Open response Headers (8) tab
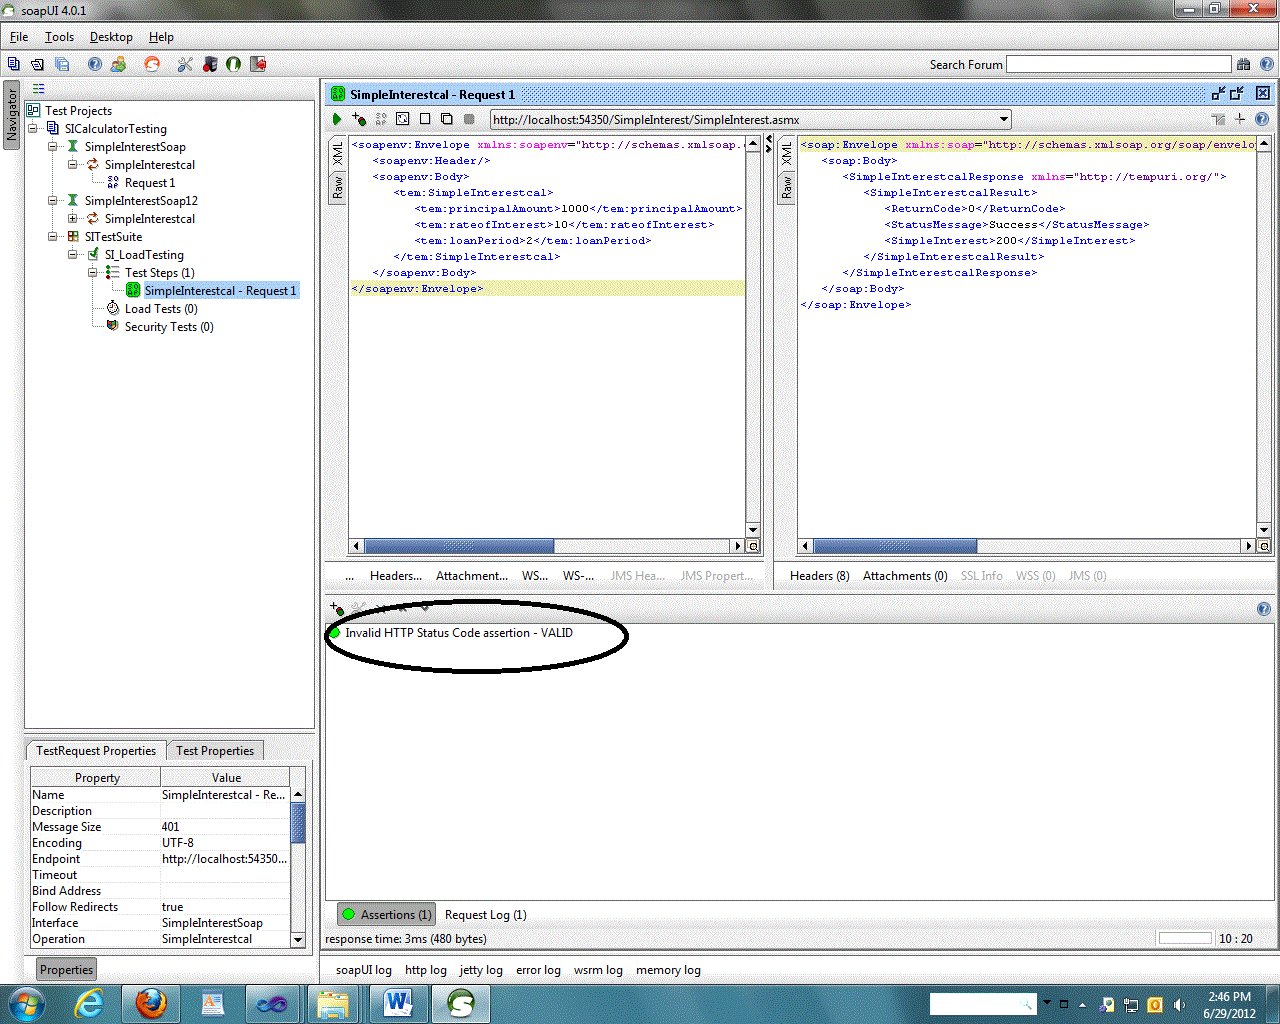The width and height of the screenshot is (1280, 1024). (819, 576)
